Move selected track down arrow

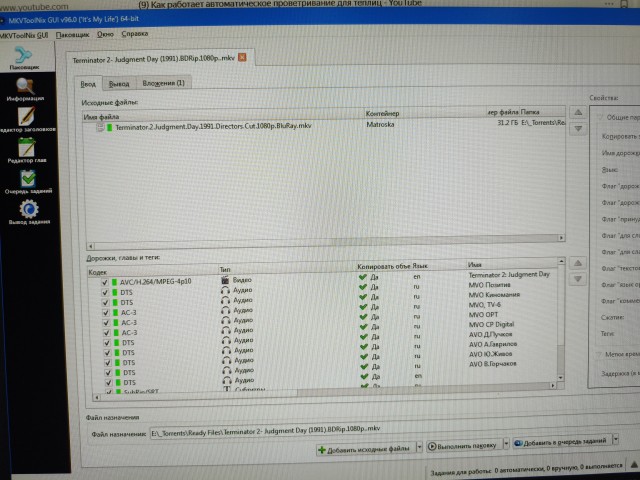click(578, 279)
